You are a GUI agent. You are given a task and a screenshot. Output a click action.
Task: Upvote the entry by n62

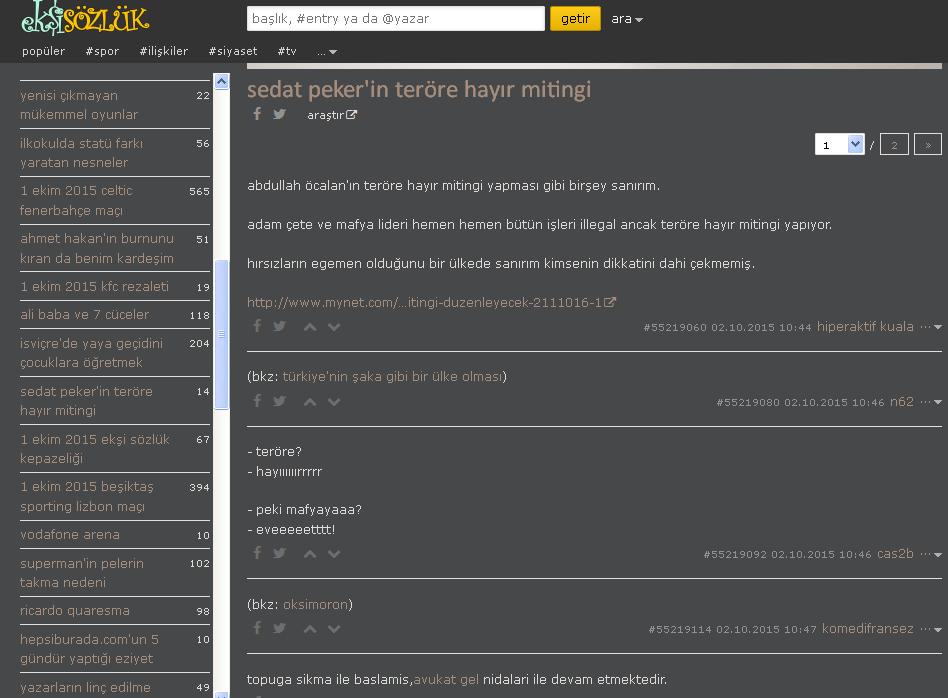310,401
